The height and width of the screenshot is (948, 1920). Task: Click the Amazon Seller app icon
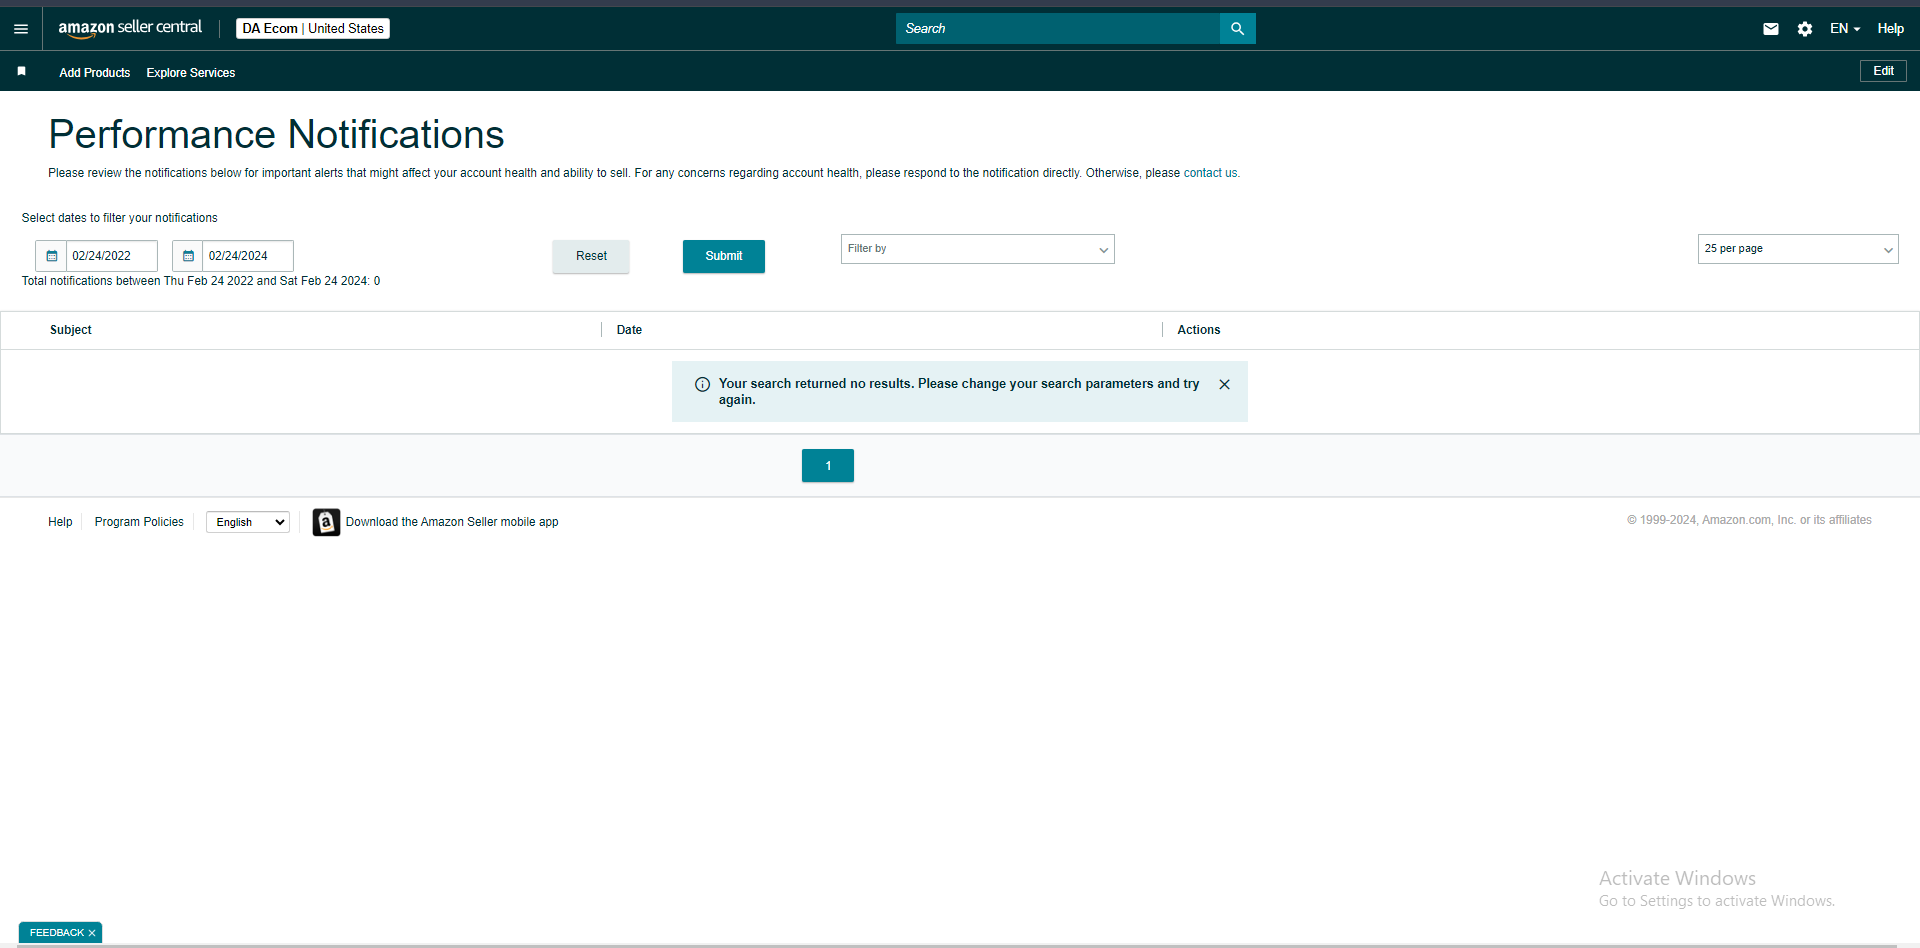[326, 522]
